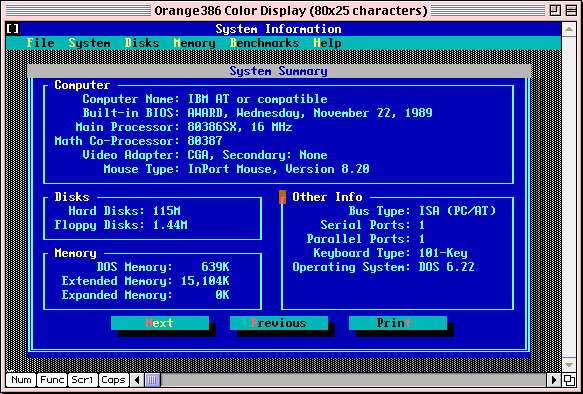Click the Extended Memory 15,104K value
583x394 pixels.
[x=205, y=281]
